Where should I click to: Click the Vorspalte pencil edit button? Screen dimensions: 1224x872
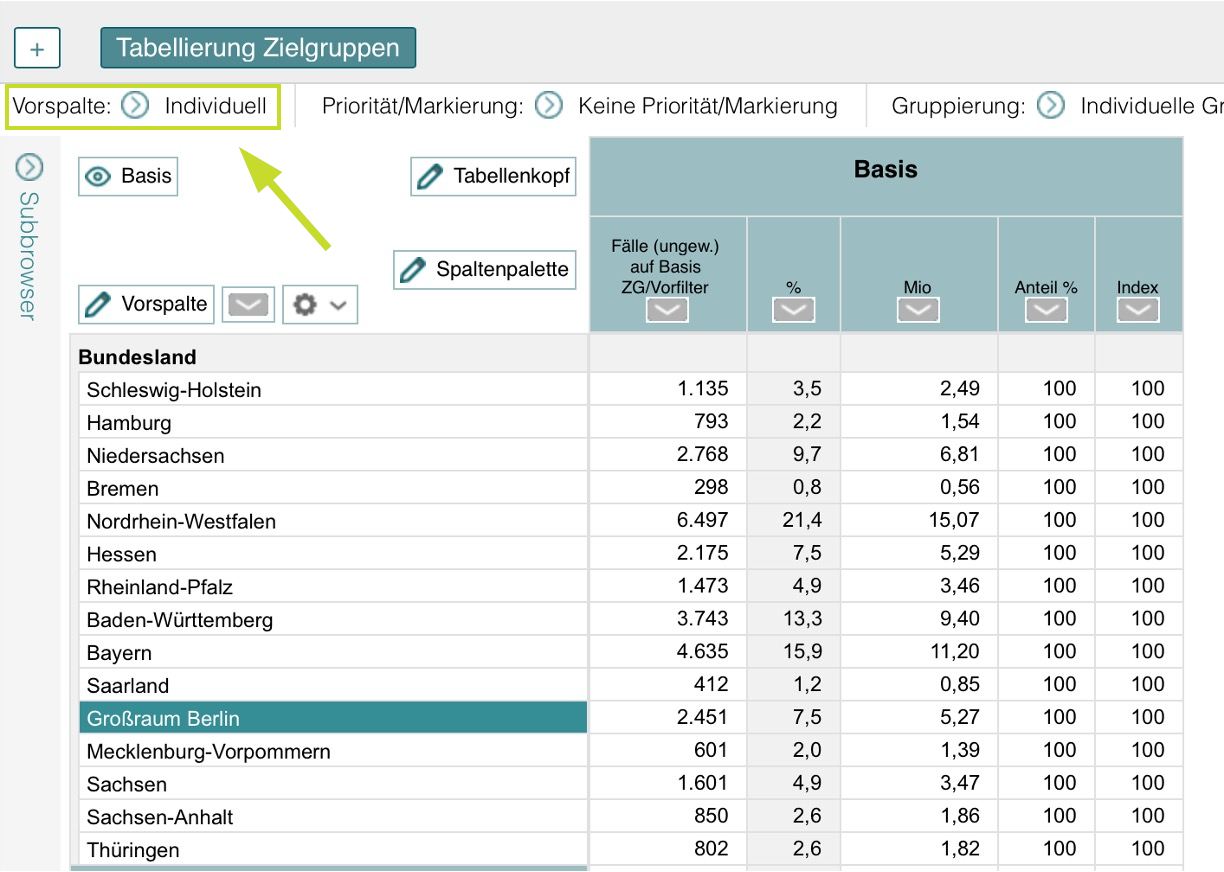(146, 304)
